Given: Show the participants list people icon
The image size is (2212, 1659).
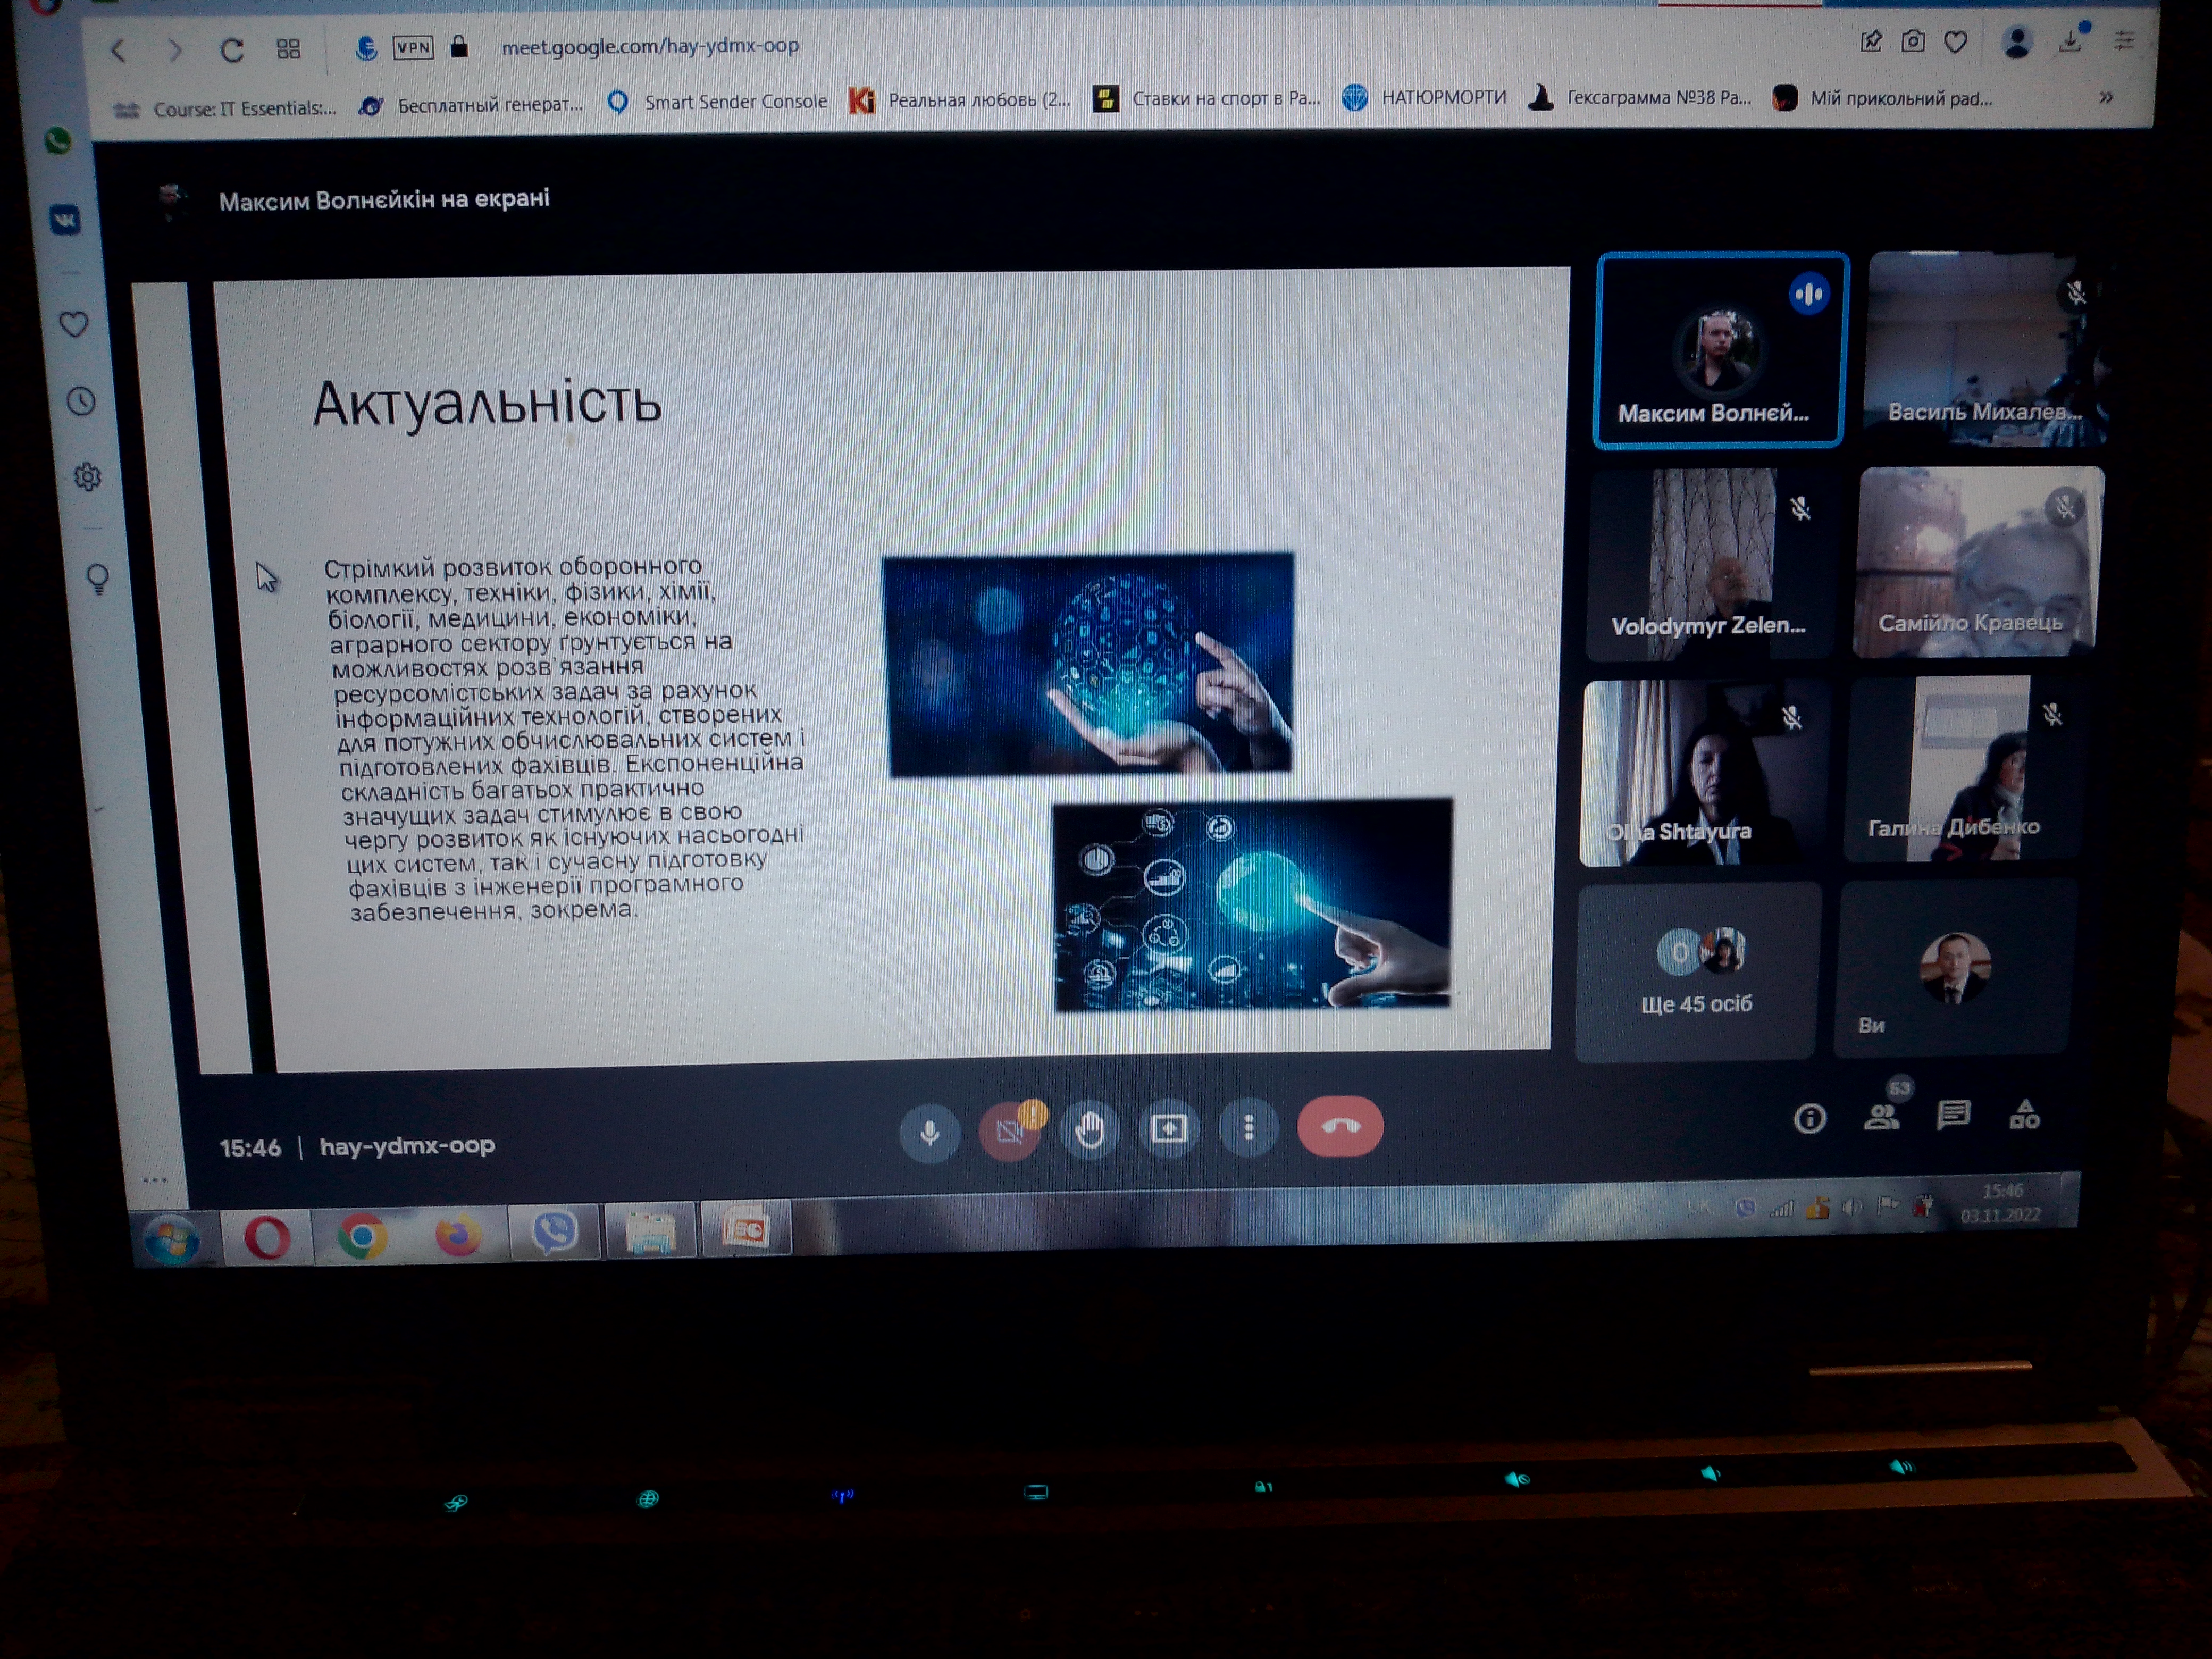Looking at the screenshot, I should 1882,1116.
